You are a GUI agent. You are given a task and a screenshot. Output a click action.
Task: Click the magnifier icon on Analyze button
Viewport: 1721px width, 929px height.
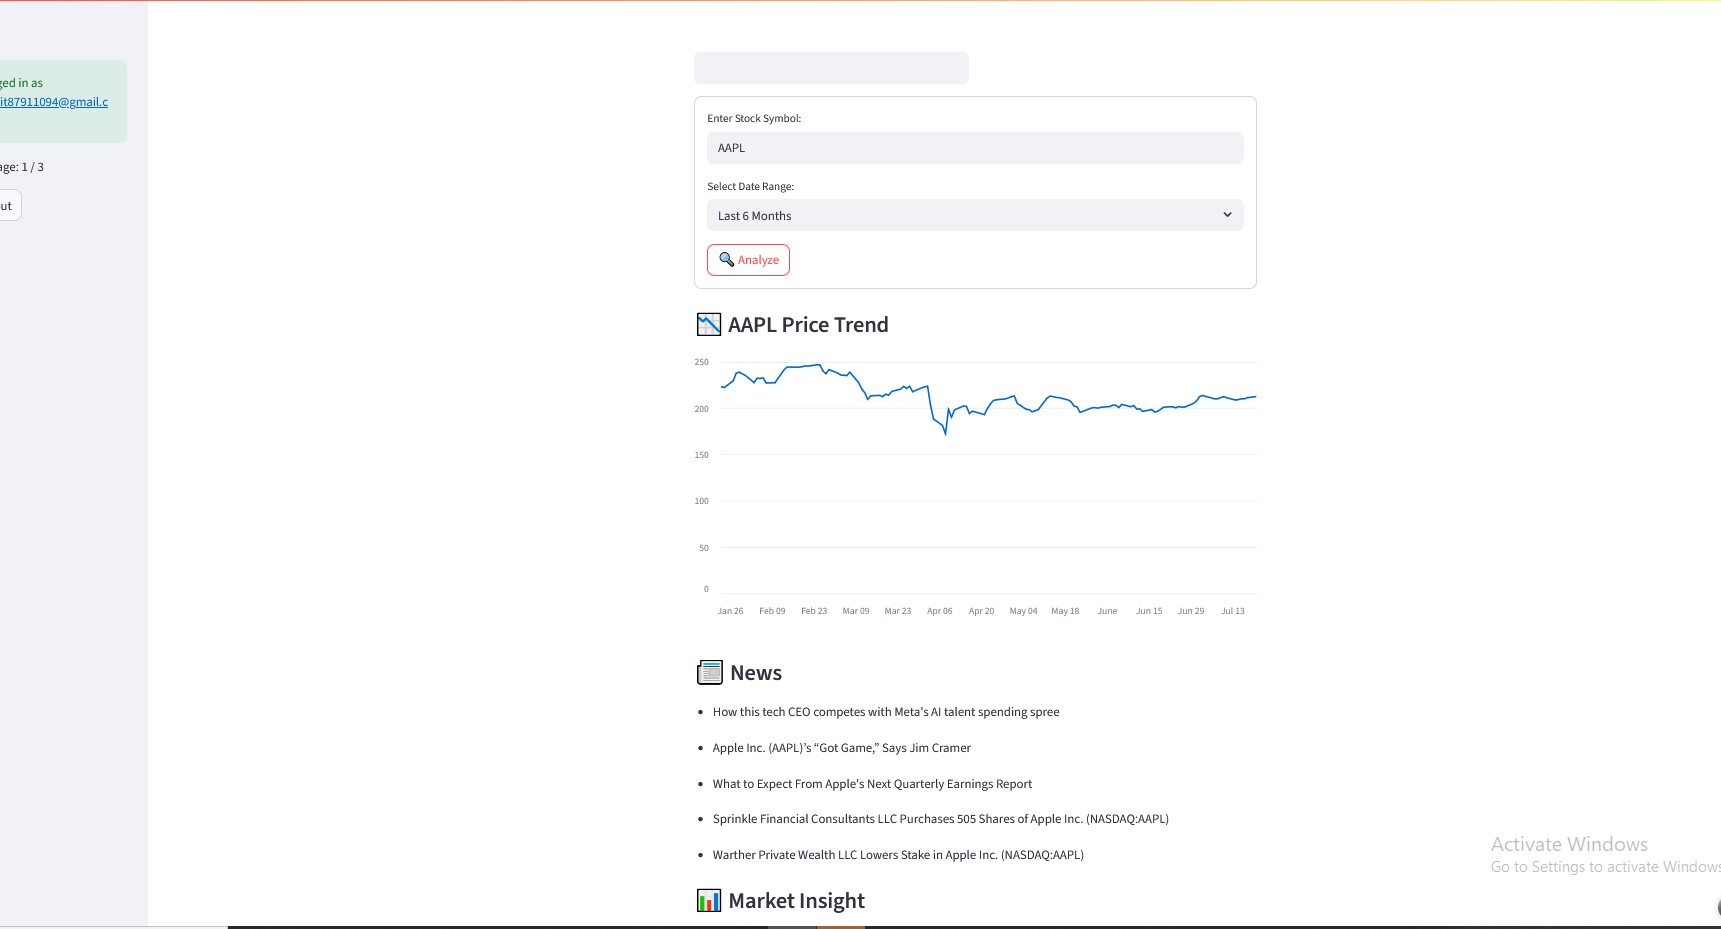pos(726,259)
